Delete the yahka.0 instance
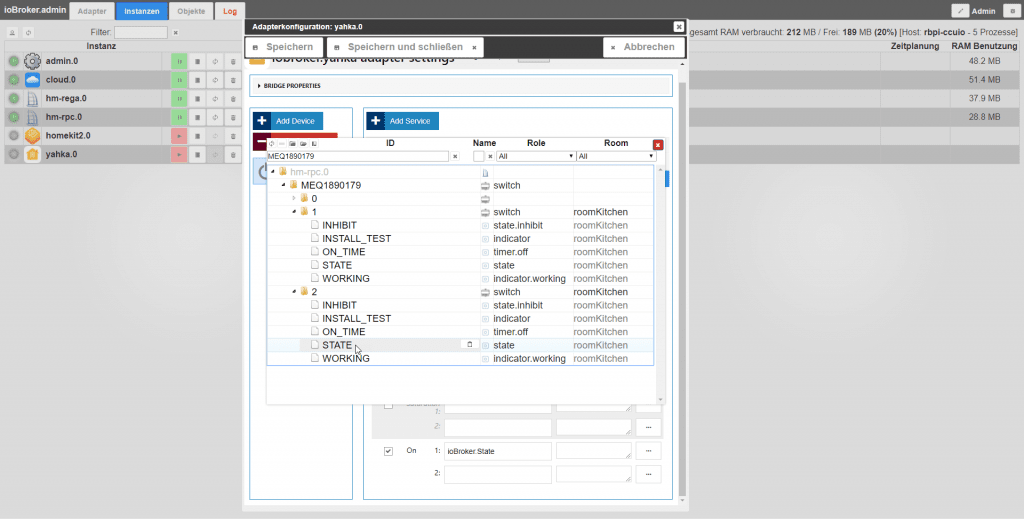The width and height of the screenshot is (1024, 519). pyautogui.click(x=233, y=155)
